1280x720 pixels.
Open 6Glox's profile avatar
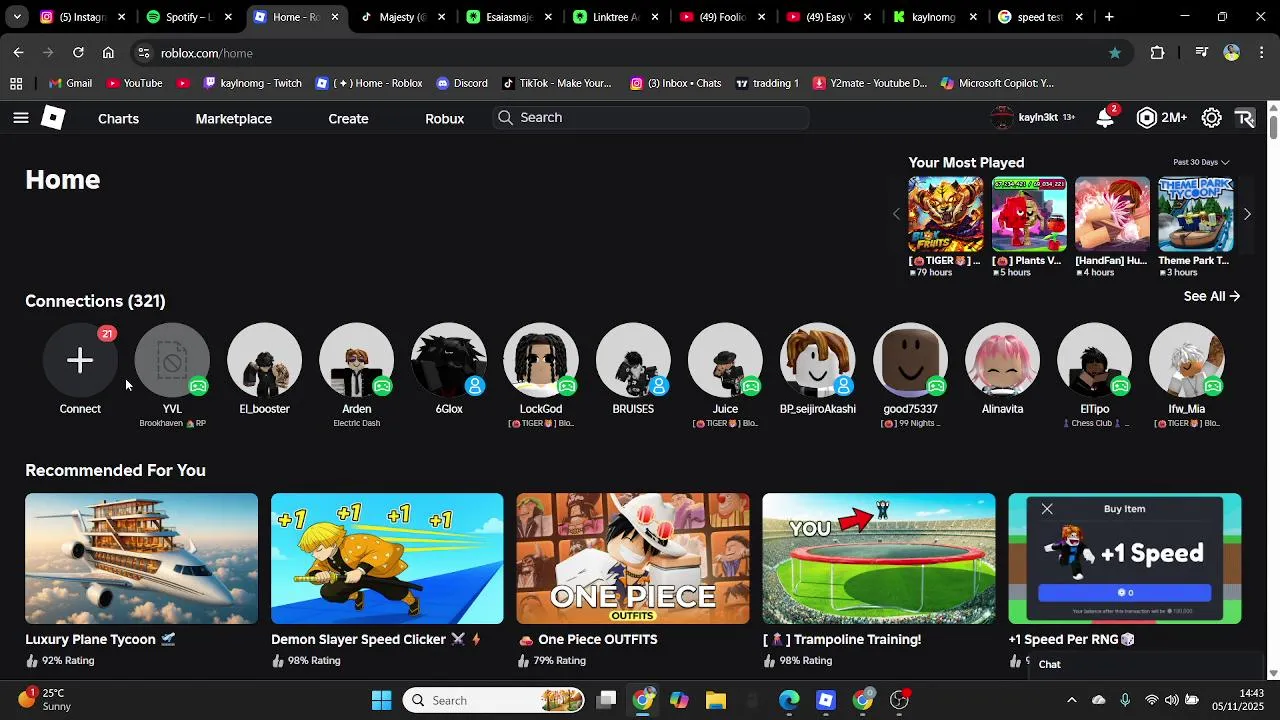coord(449,360)
